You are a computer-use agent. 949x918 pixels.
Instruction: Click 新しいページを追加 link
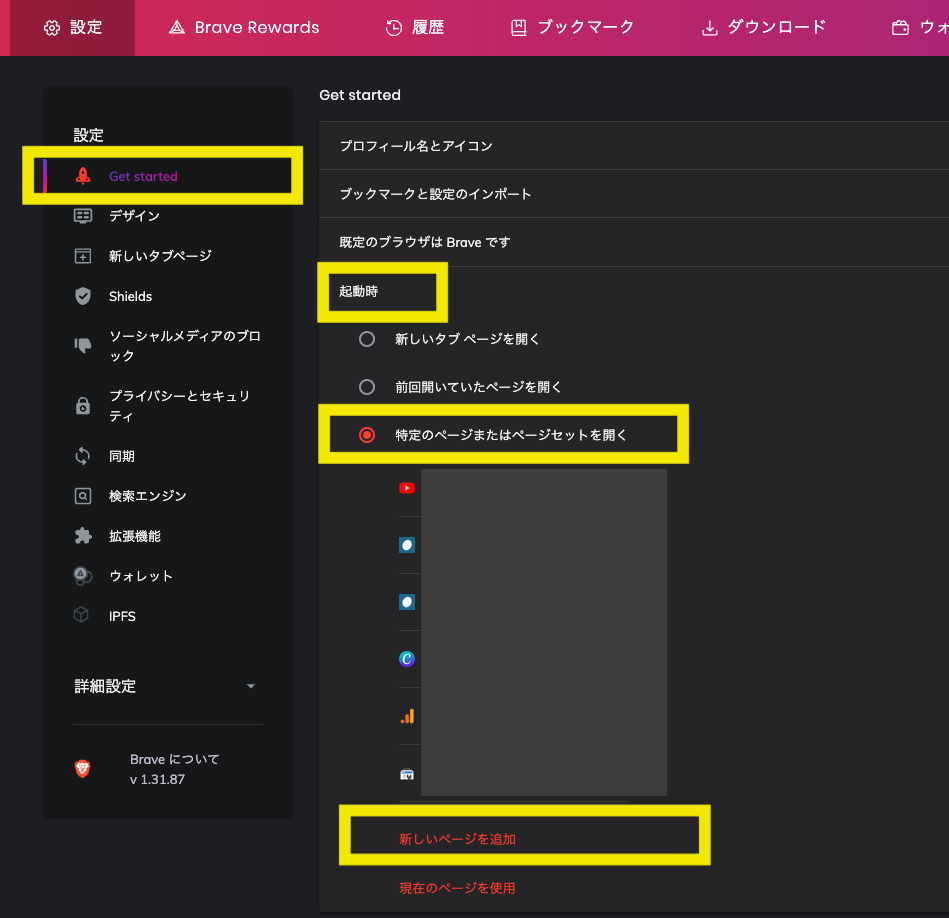point(457,839)
